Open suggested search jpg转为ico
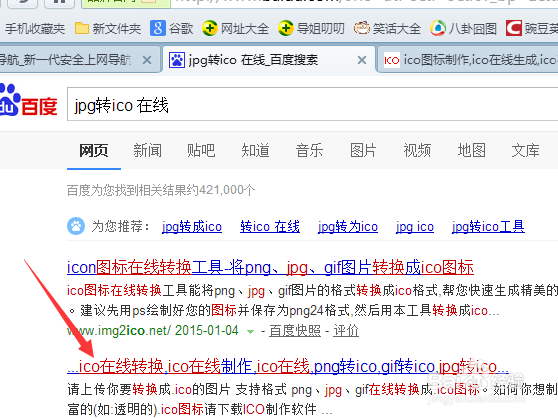The image size is (558, 418). coord(348,227)
